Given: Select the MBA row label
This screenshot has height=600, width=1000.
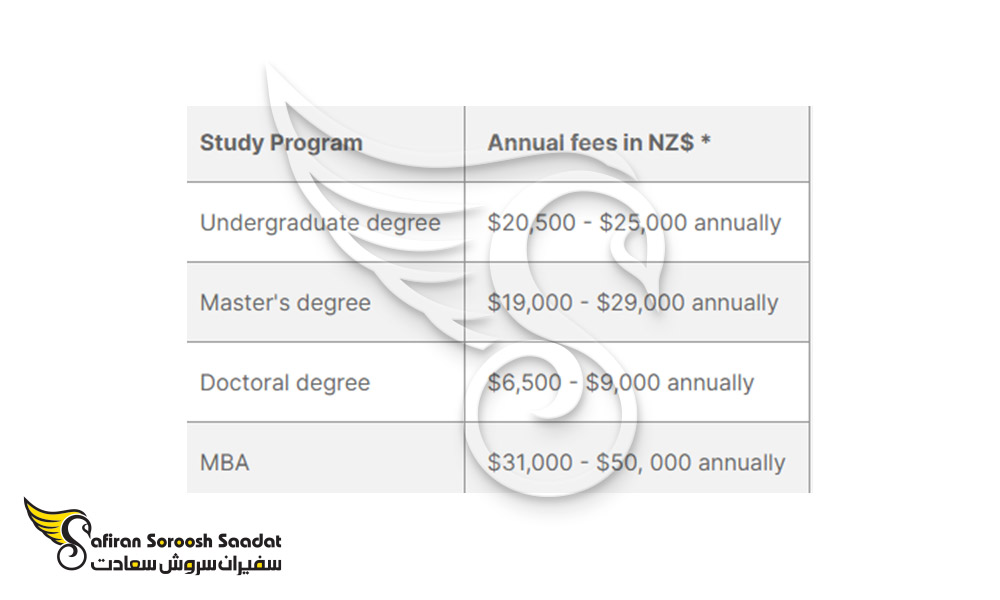Looking at the screenshot, I should pos(224,462).
